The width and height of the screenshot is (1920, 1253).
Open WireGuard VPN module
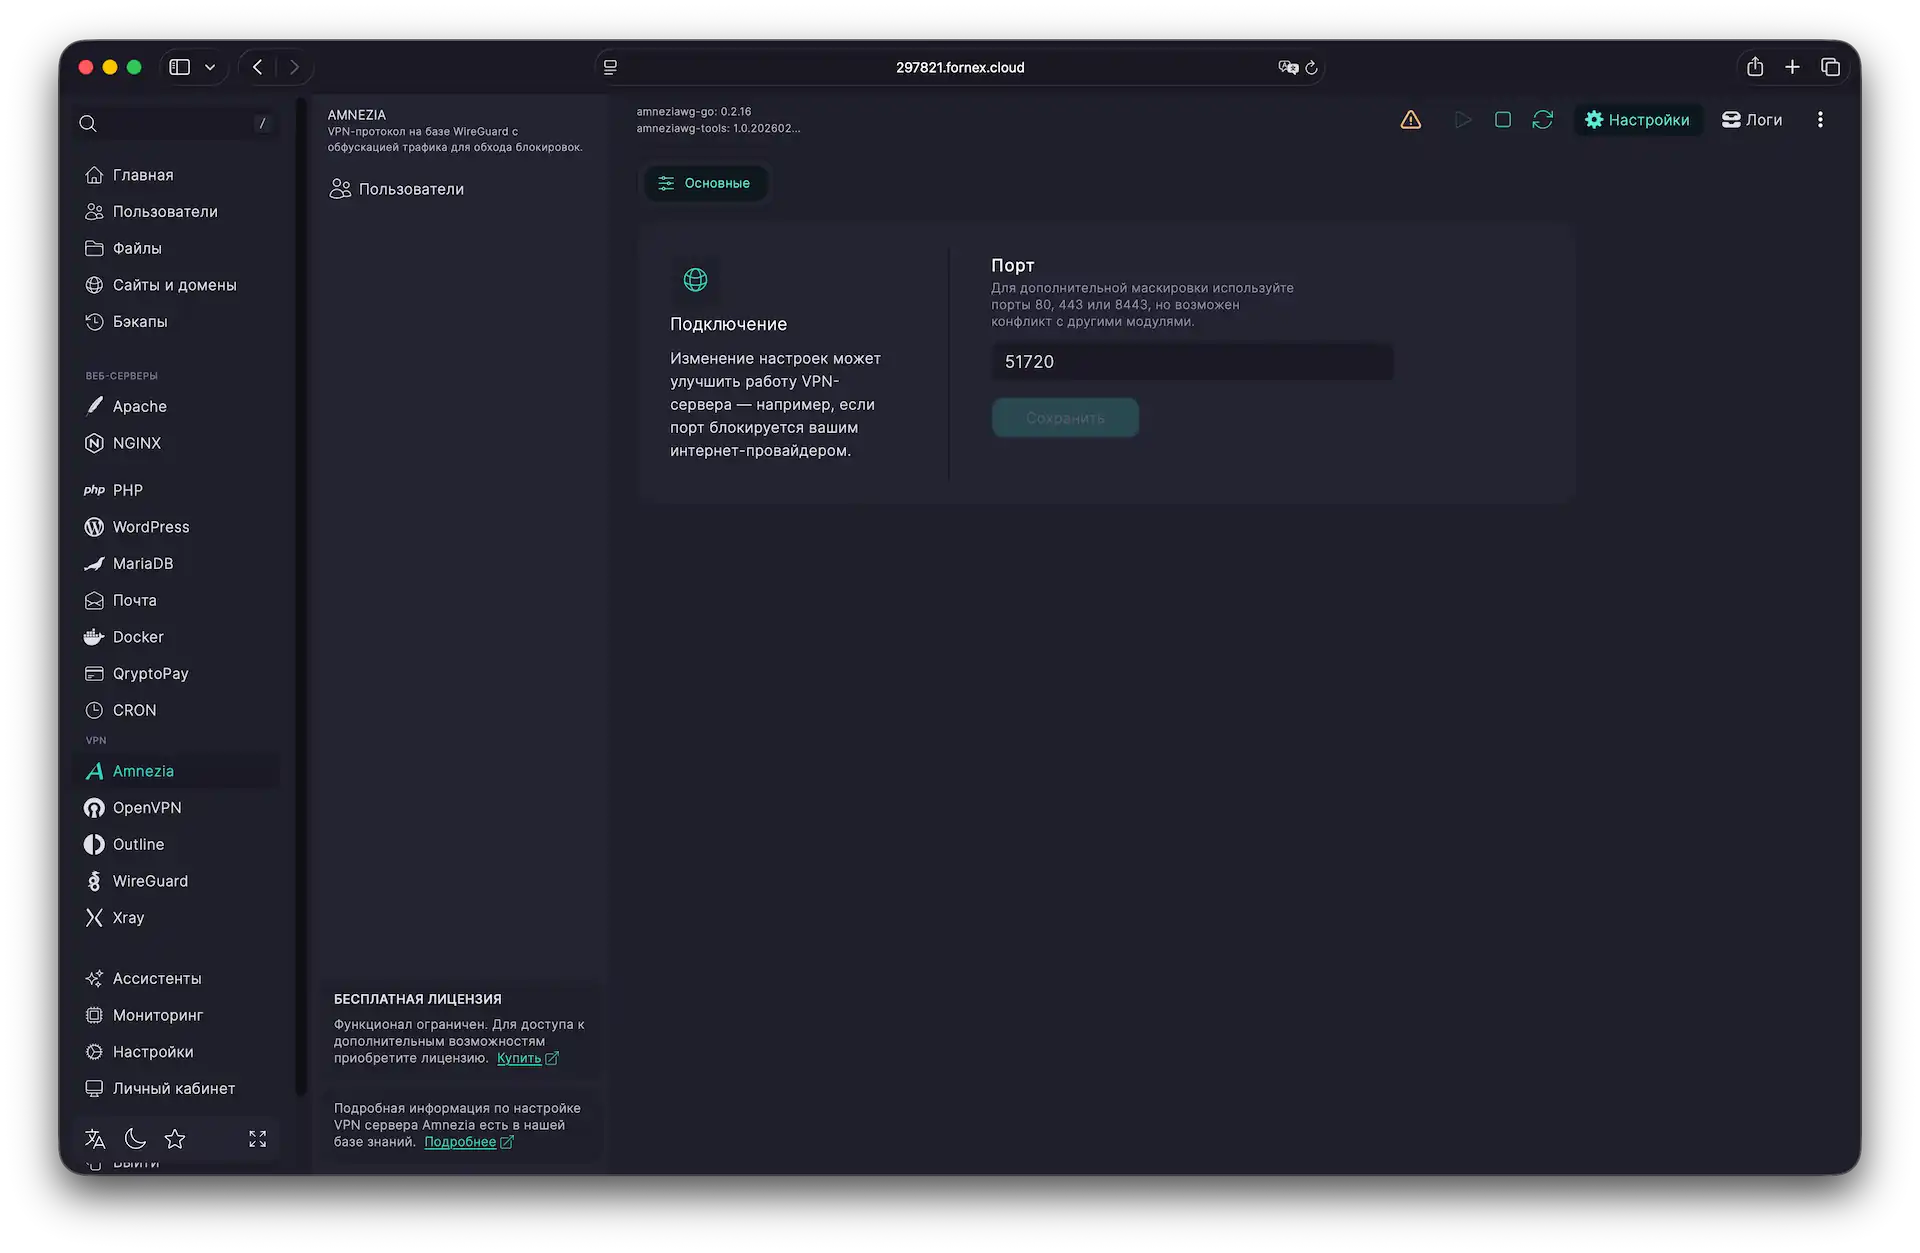coord(150,881)
